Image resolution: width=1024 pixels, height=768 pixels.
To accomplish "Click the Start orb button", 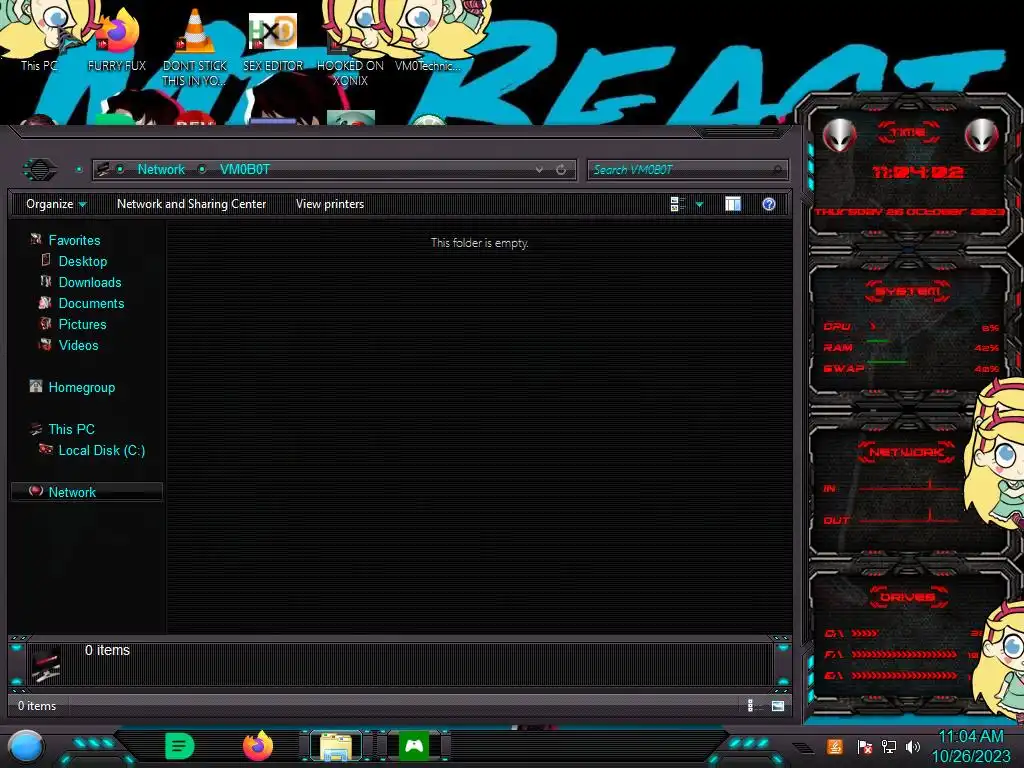I will click(26, 747).
